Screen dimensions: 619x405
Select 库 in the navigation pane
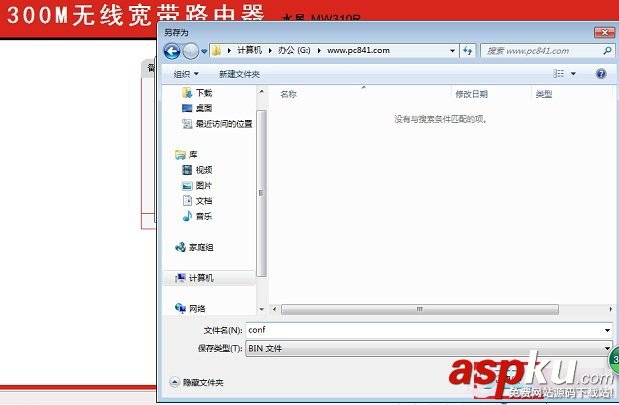point(193,154)
